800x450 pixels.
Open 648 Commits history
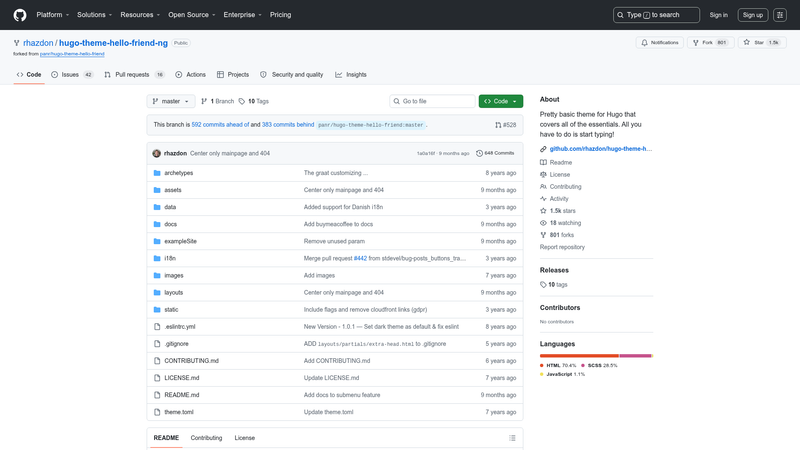(495, 153)
